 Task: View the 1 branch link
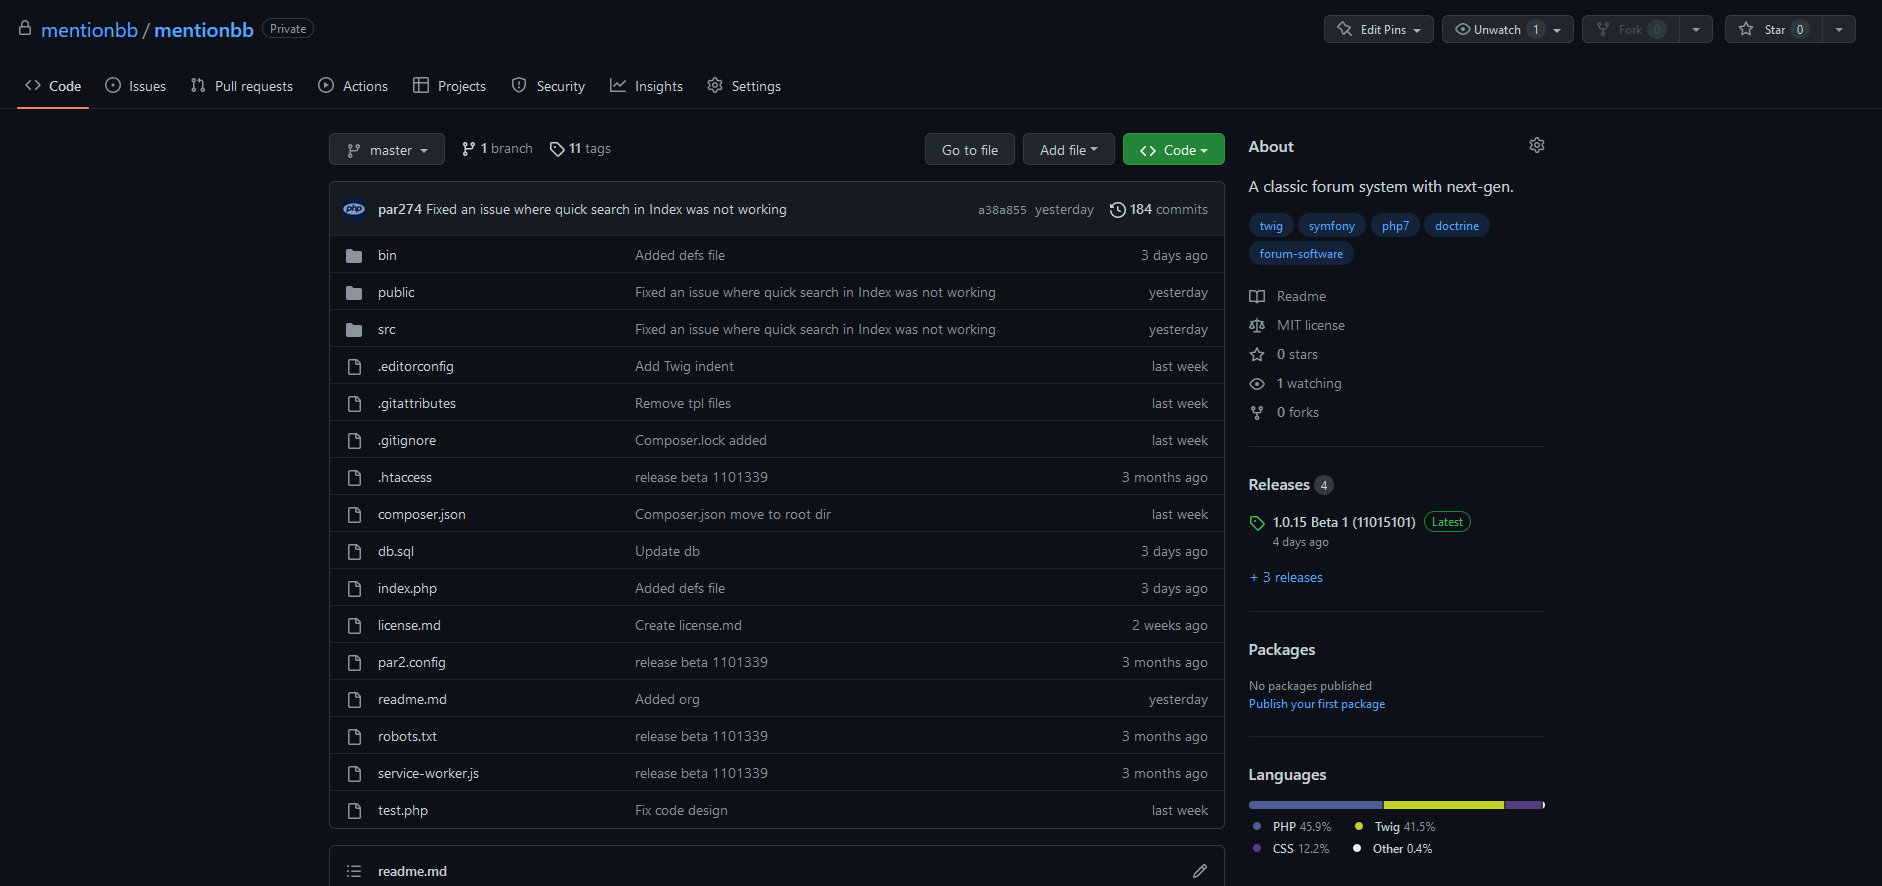pos(497,149)
